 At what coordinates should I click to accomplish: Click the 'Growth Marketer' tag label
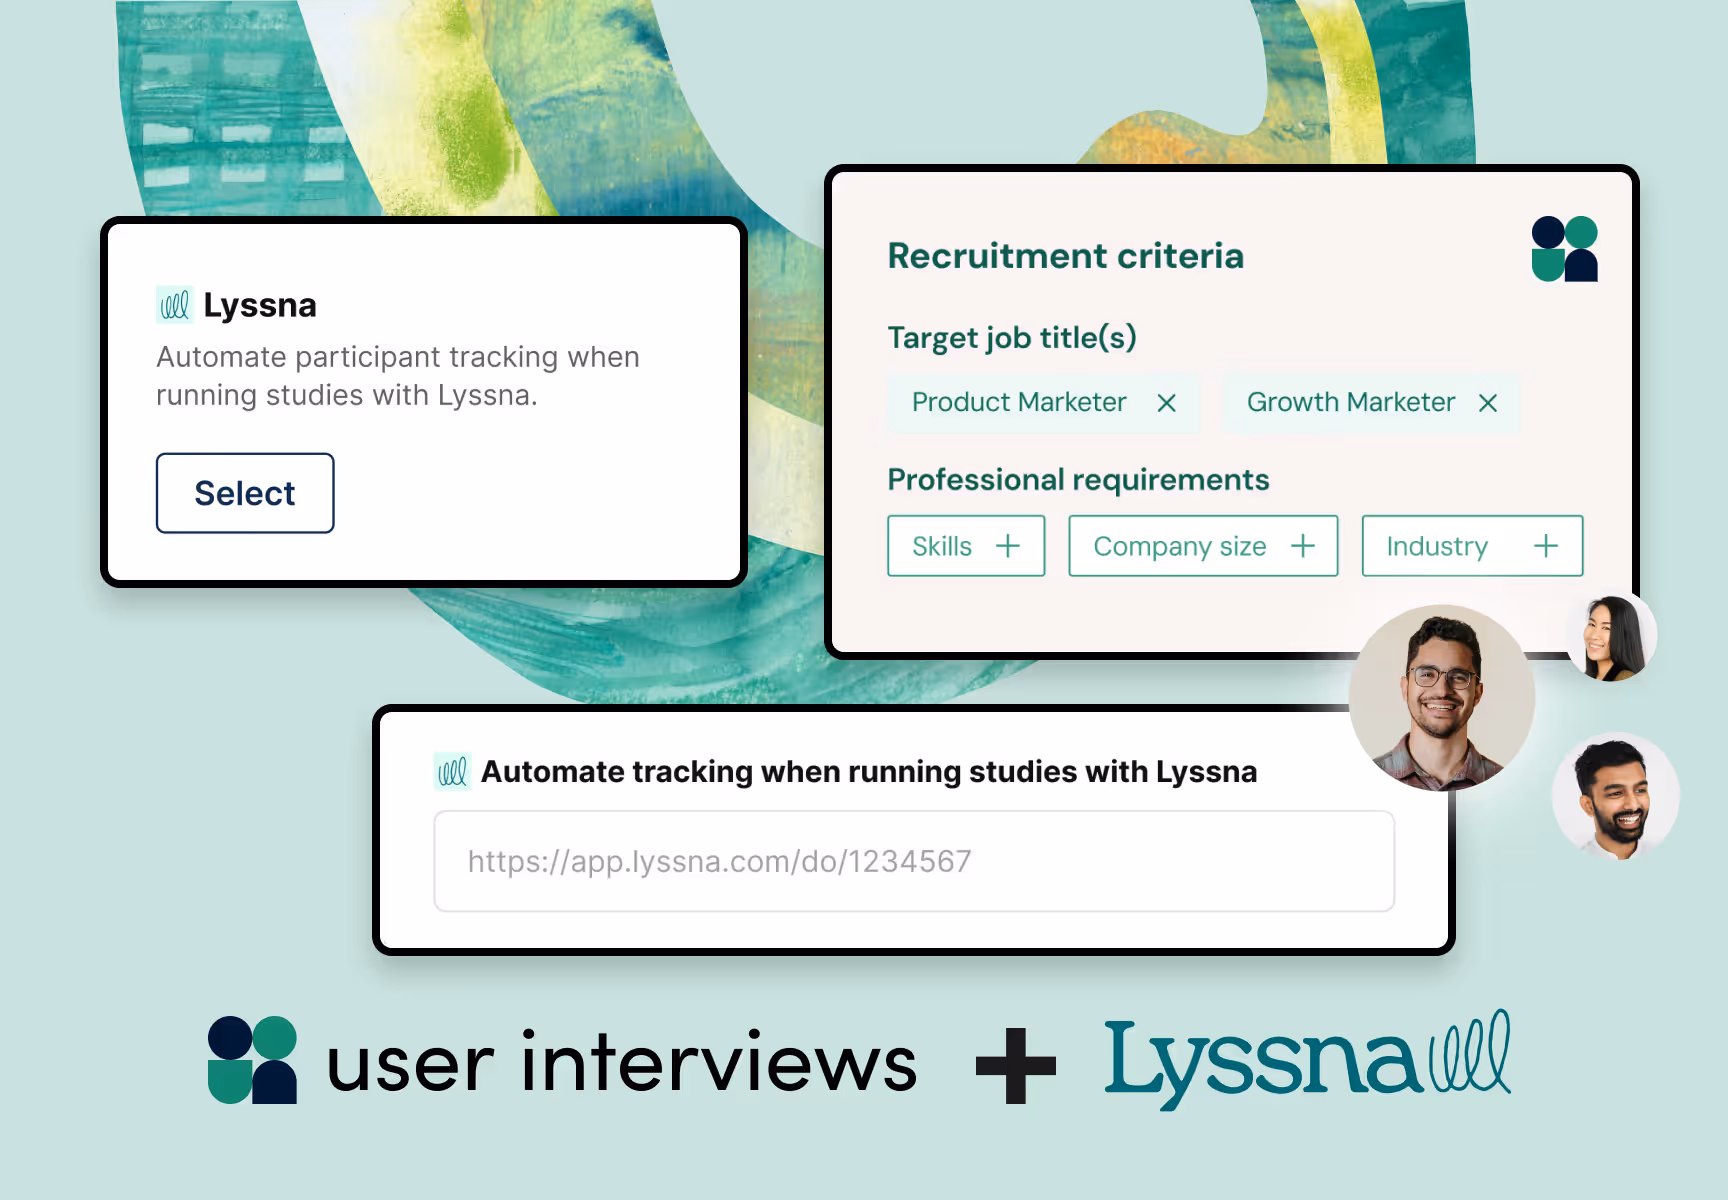[x=1351, y=402]
